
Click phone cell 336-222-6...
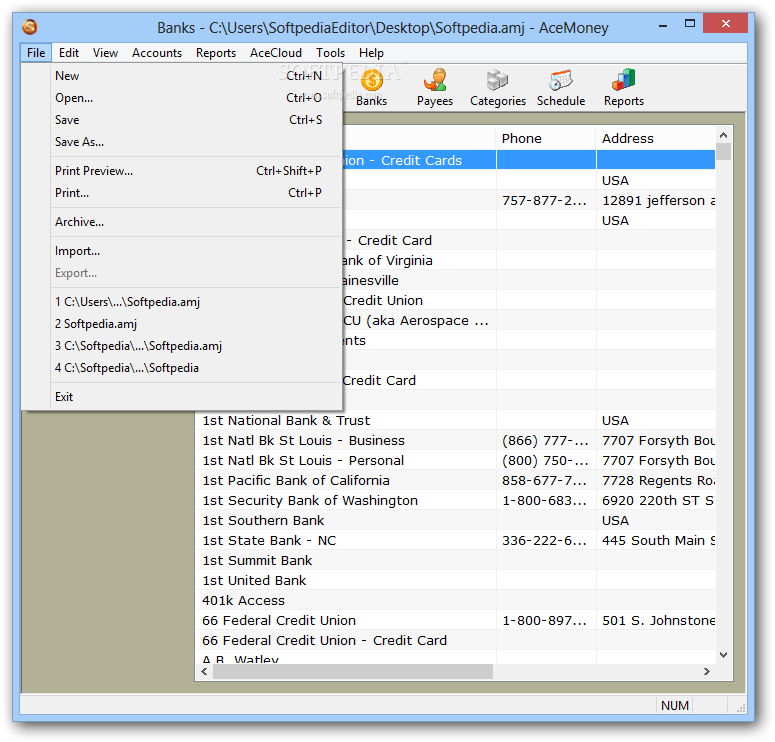[544, 541]
